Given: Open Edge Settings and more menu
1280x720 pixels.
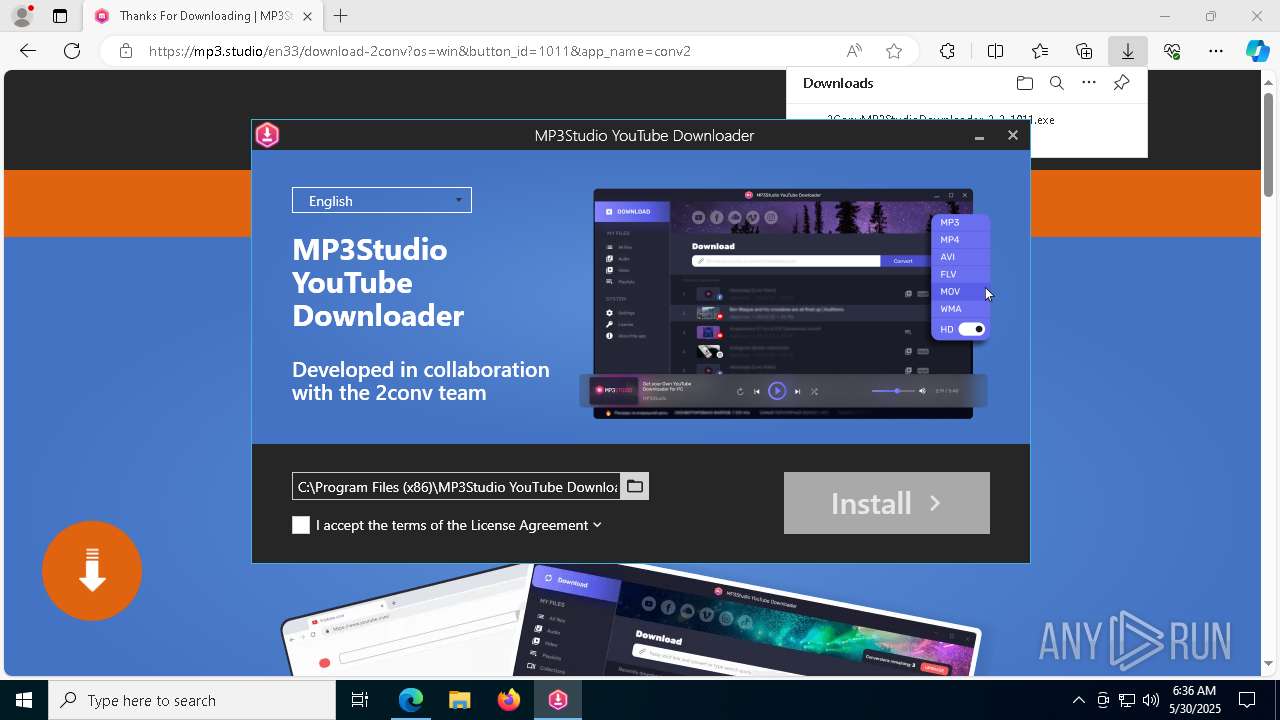Looking at the screenshot, I should pos(1216,51).
